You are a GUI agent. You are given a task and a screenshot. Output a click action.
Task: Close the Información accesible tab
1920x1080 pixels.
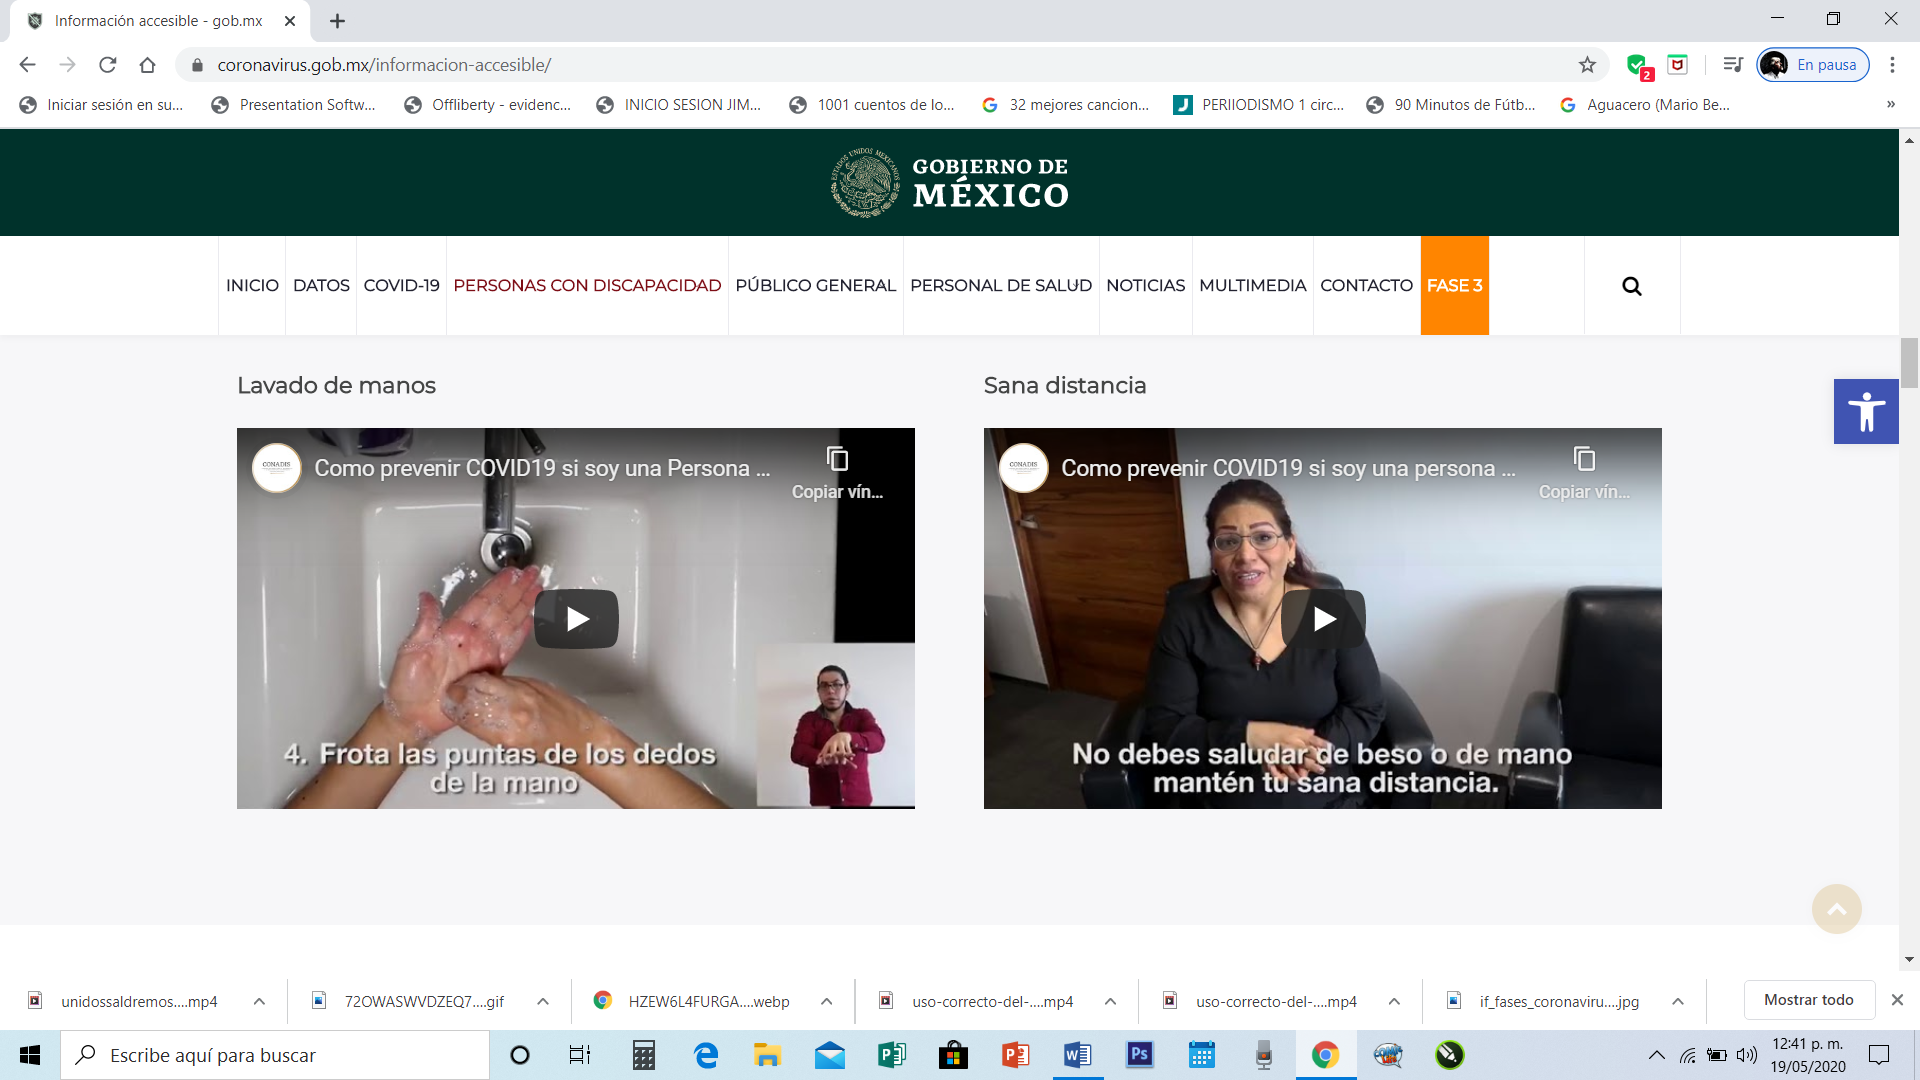coord(290,21)
